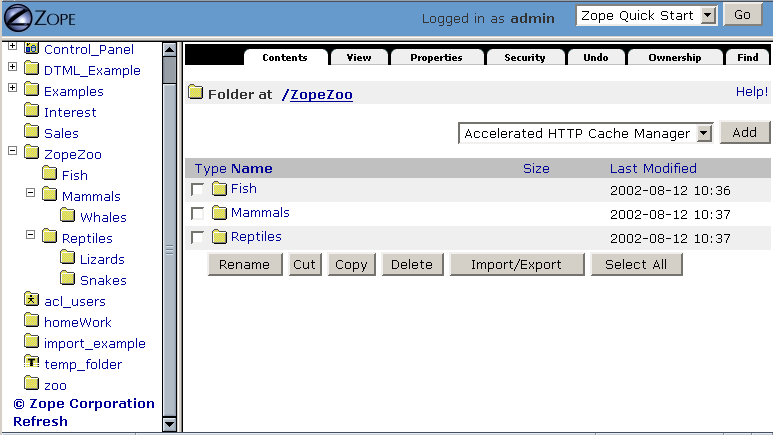Click the Zope Corporation copyright link
Image resolution: width=773 pixels, height=435 pixels.
[84, 403]
